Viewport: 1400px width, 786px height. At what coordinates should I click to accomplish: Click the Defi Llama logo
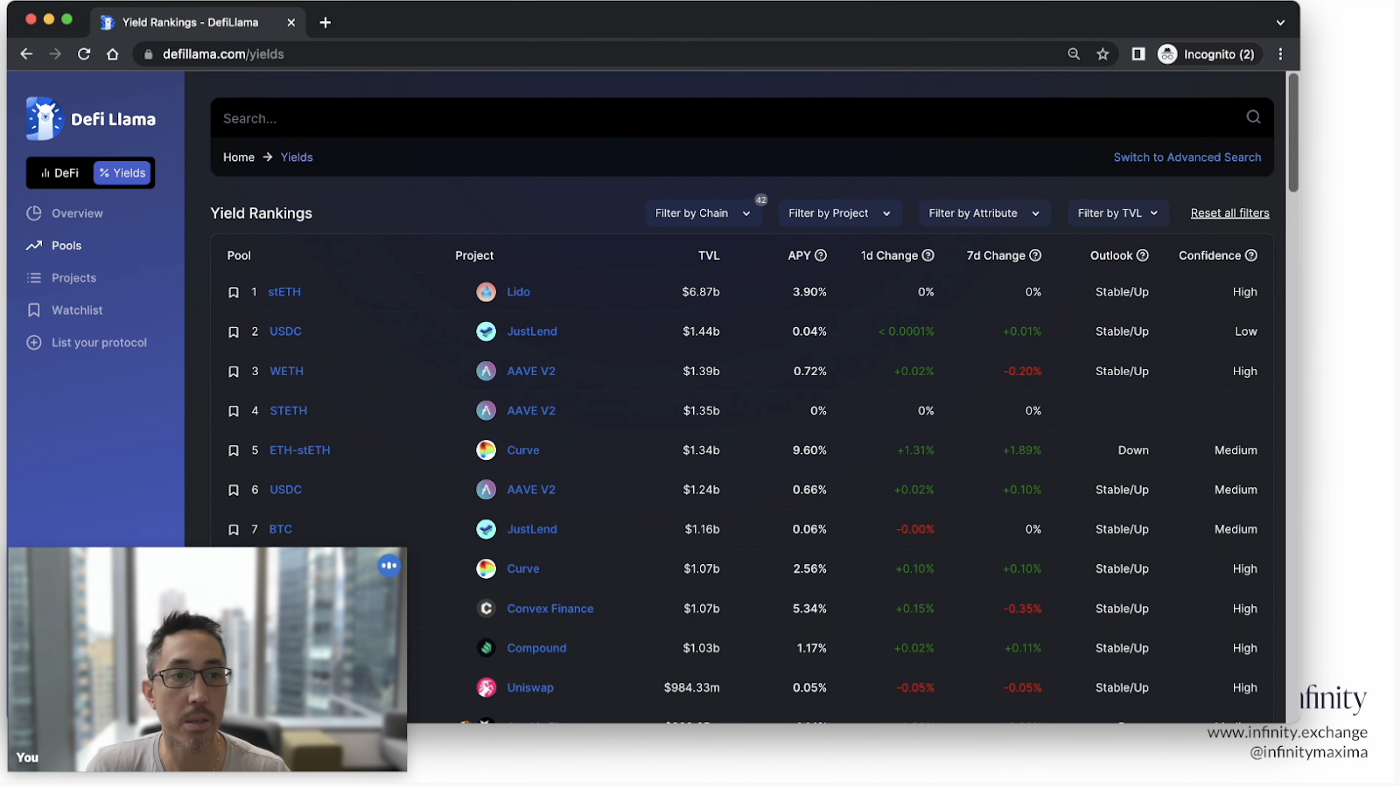pos(91,119)
